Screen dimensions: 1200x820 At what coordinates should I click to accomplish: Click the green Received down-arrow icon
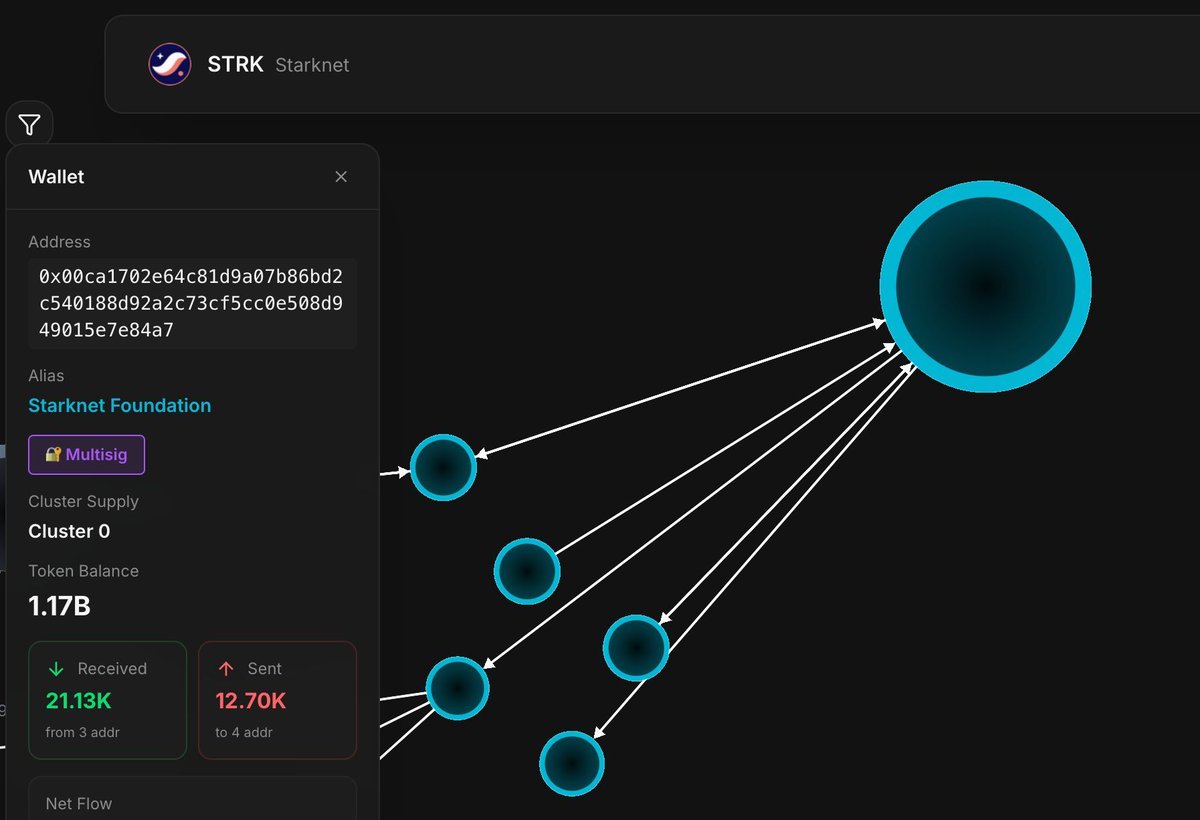tap(56, 669)
